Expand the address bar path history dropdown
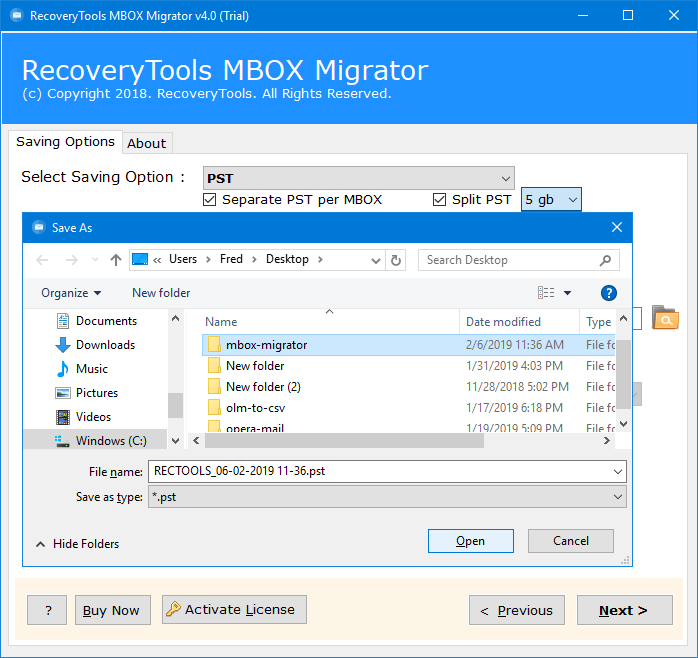 [376, 260]
